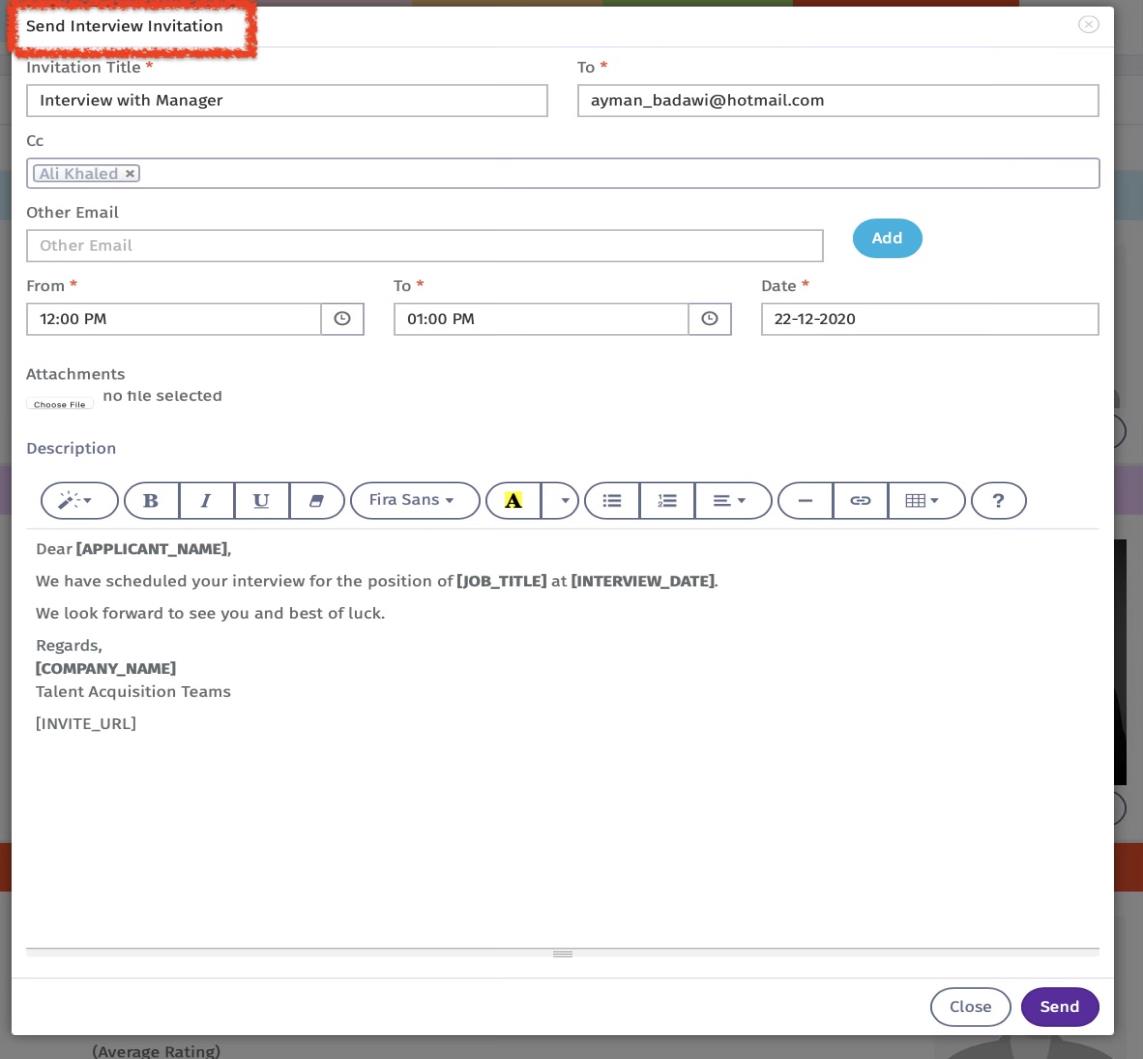This screenshot has height=1059, width=1143.
Task: Remove Ali Khaled from Cc
Action: point(130,174)
